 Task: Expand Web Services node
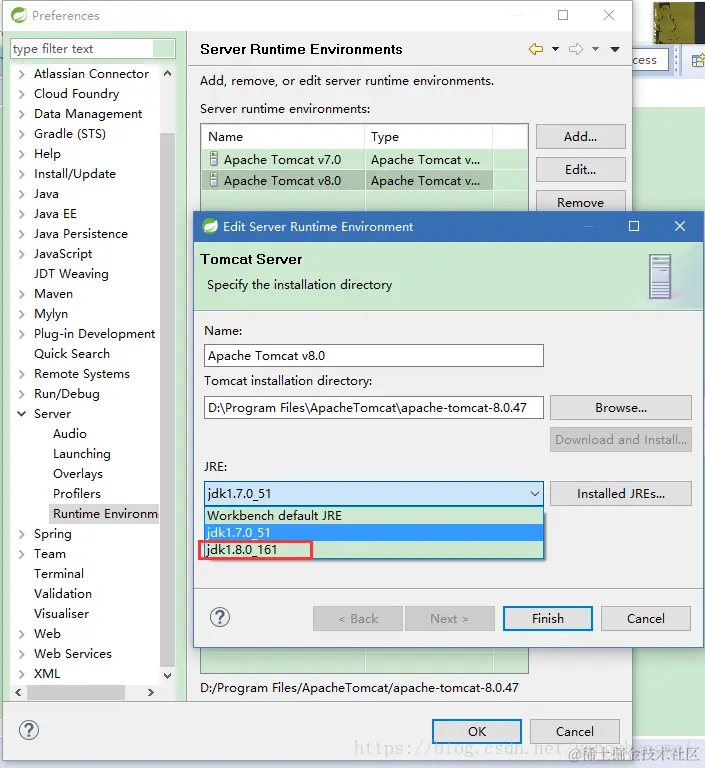point(22,654)
